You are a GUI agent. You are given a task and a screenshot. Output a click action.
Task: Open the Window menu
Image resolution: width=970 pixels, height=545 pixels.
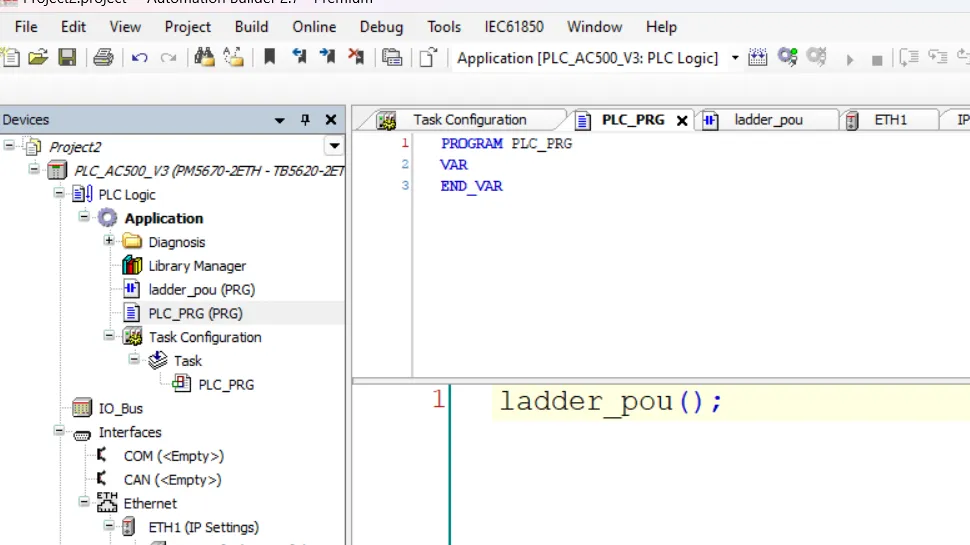[x=594, y=27]
